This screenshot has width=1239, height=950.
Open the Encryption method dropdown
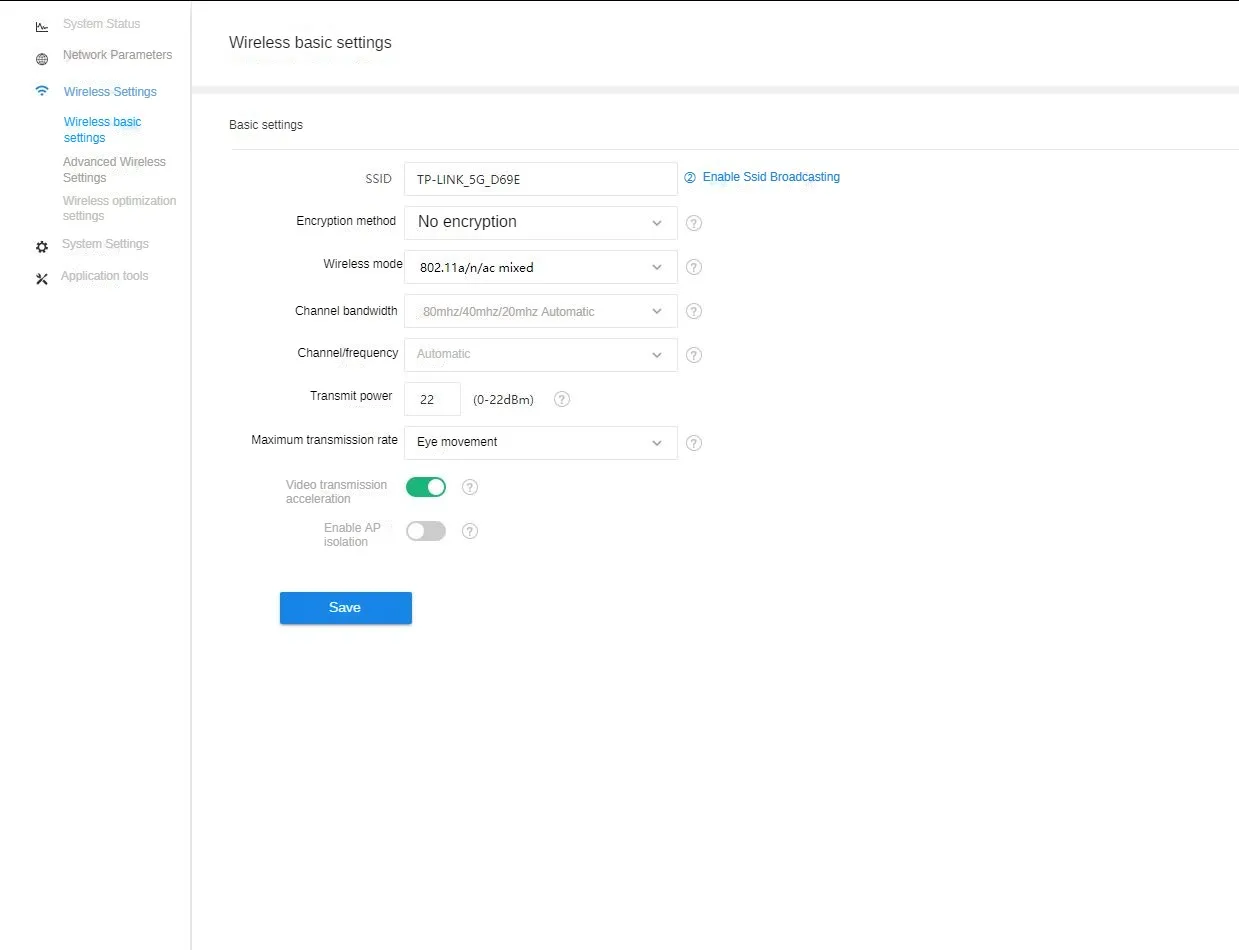click(540, 222)
